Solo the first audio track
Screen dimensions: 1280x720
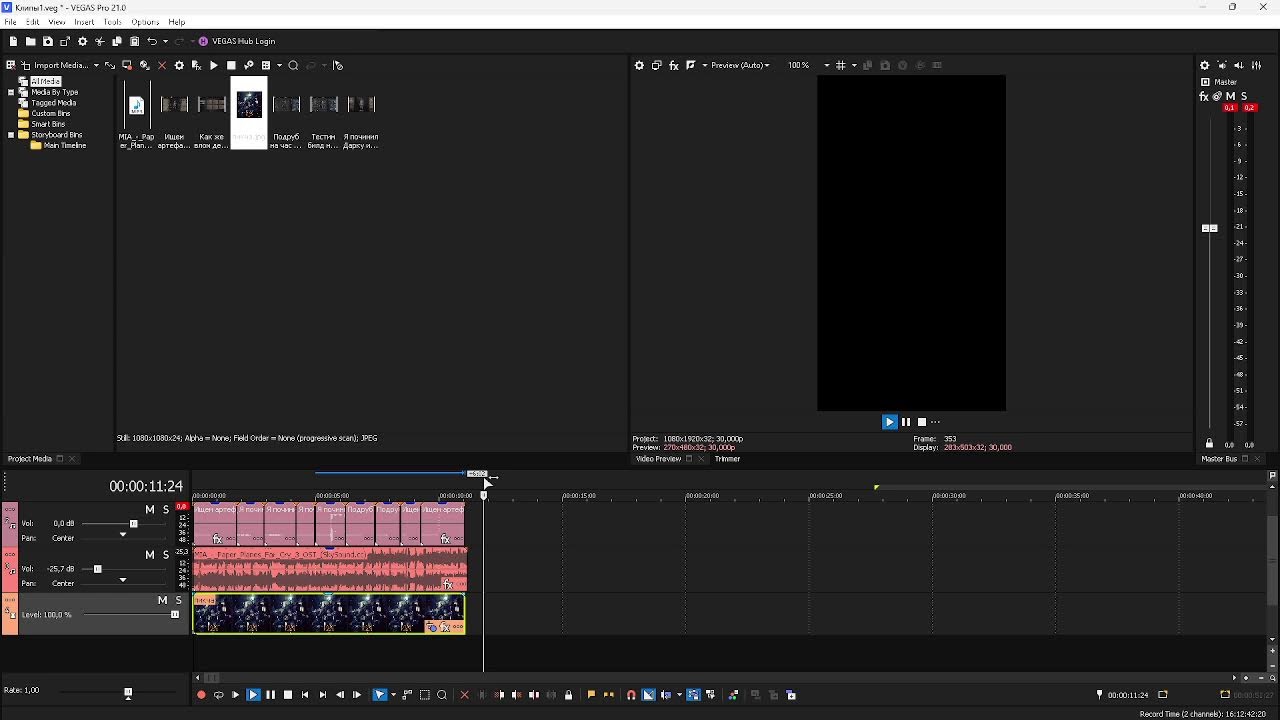click(x=166, y=510)
